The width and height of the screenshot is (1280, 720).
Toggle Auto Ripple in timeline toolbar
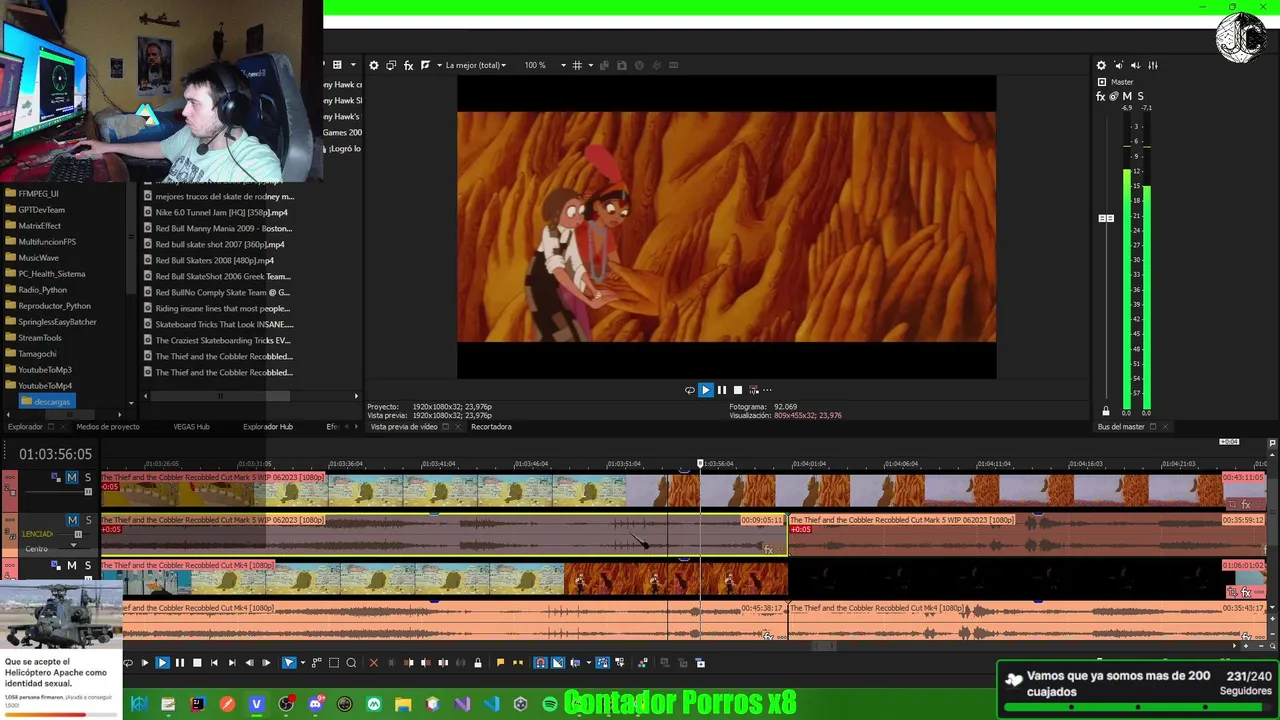pos(575,662)
